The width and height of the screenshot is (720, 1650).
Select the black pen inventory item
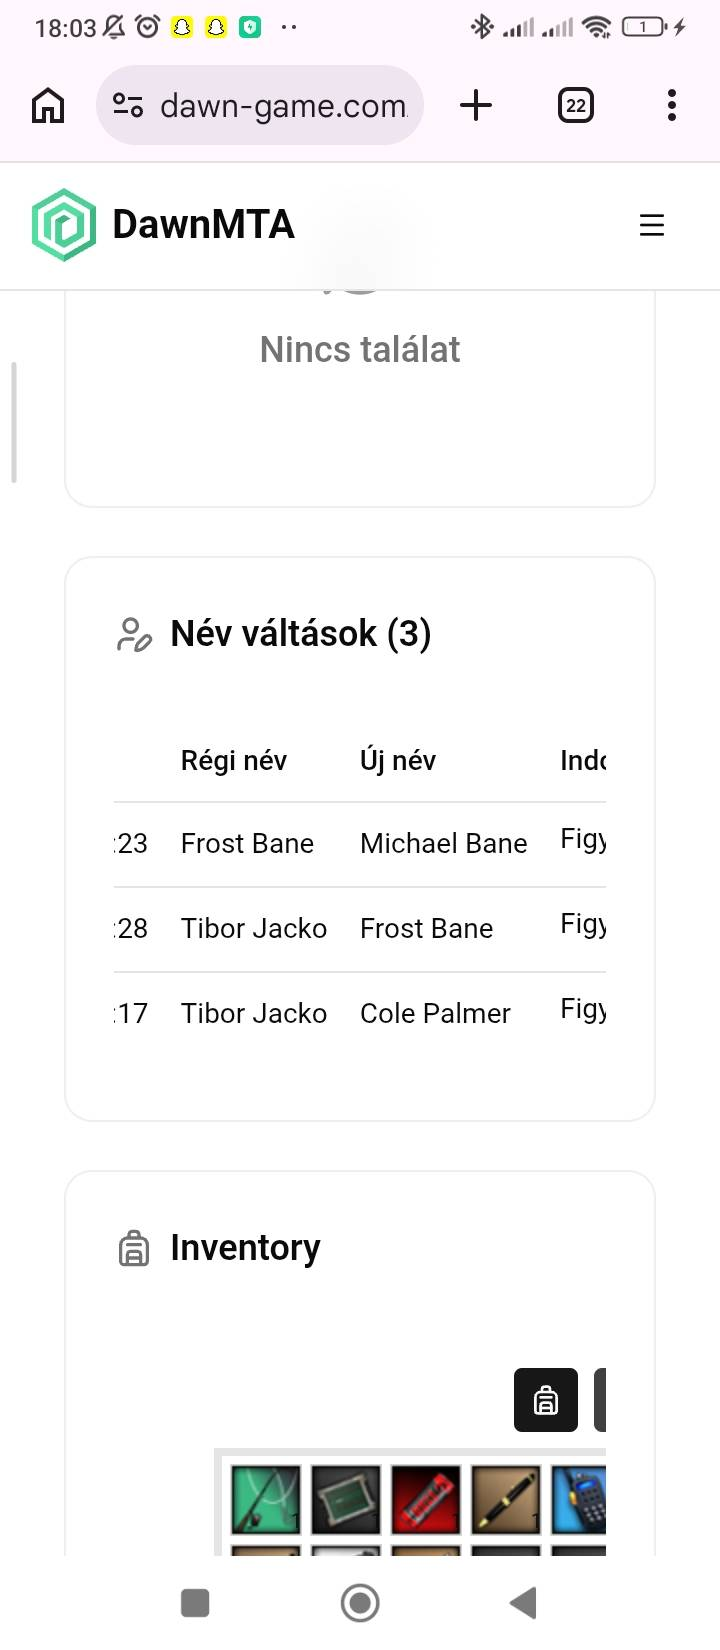tap(505, 1499)
